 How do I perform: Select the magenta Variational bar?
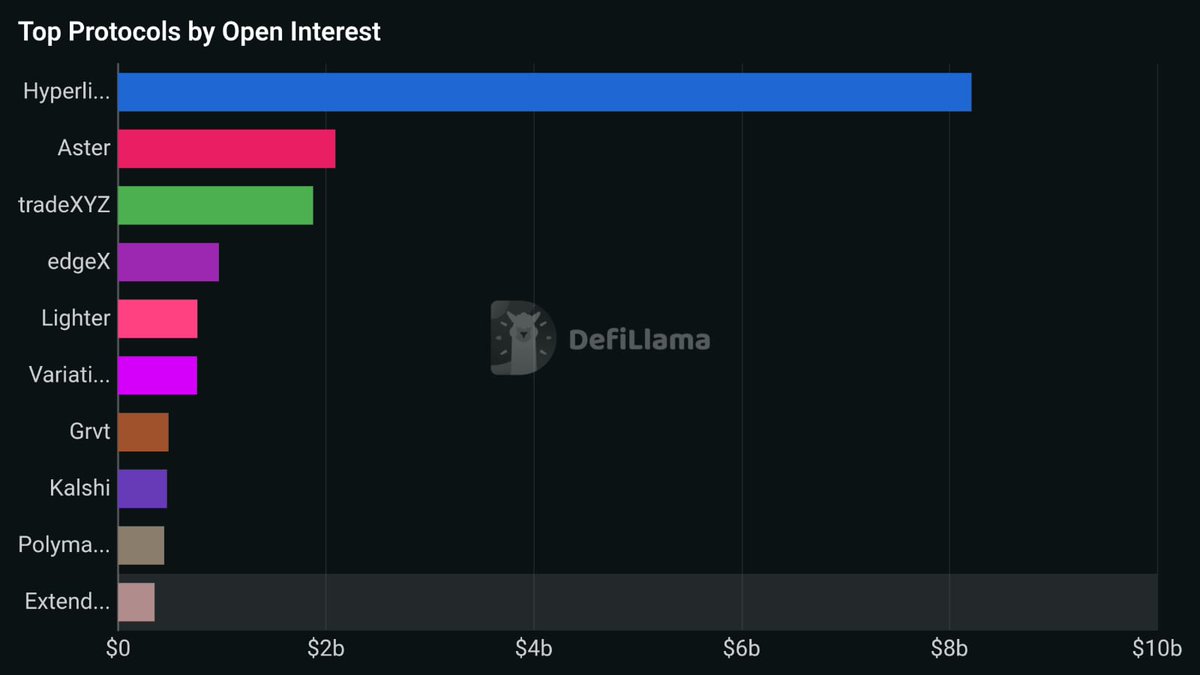[157, 375]
